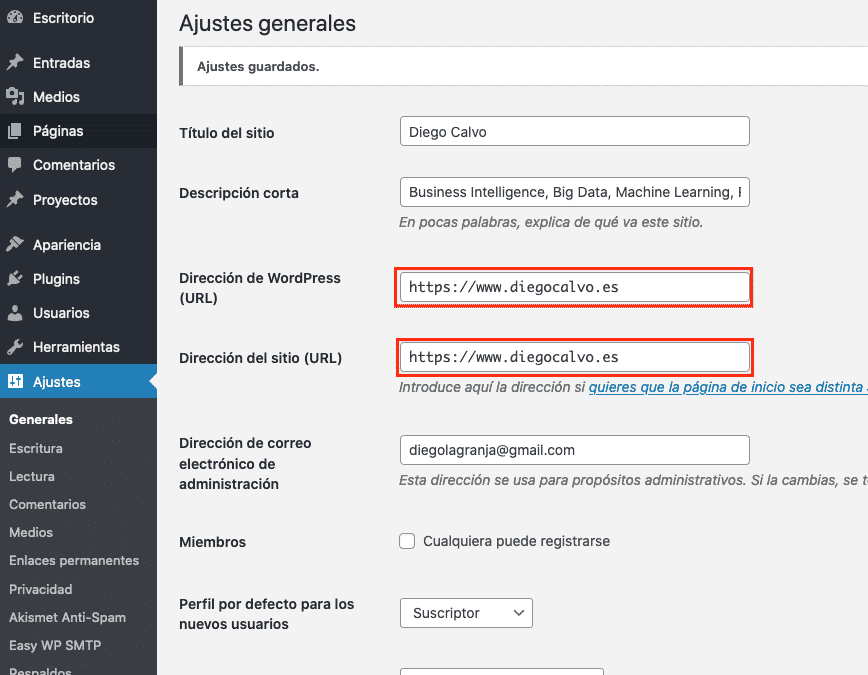
Task: Open Akismet Anti-Spam settings
Action: (x=67, y=617)
